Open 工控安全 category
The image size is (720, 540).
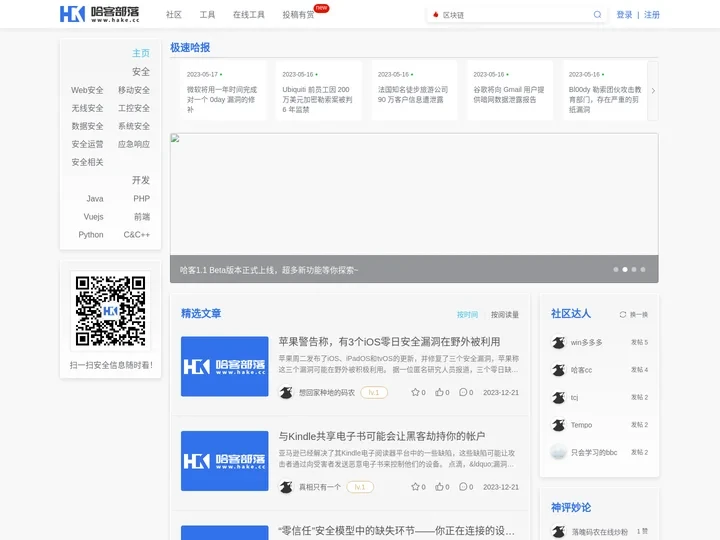(134, 108)
